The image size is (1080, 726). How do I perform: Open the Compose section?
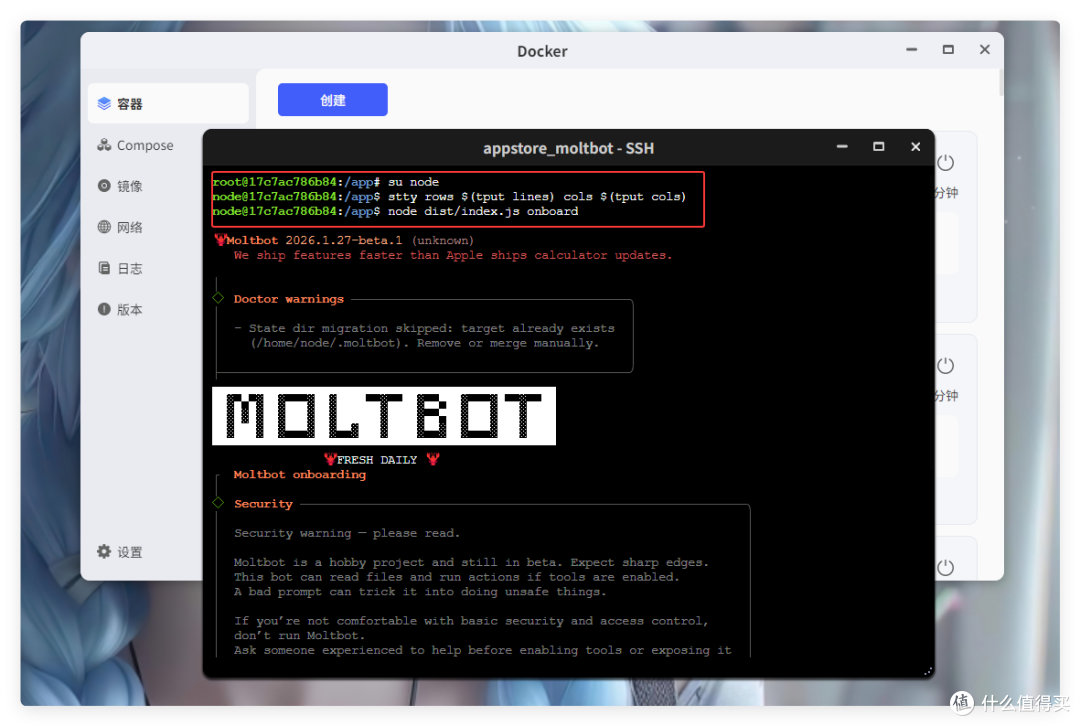click(x=135, y=145)
